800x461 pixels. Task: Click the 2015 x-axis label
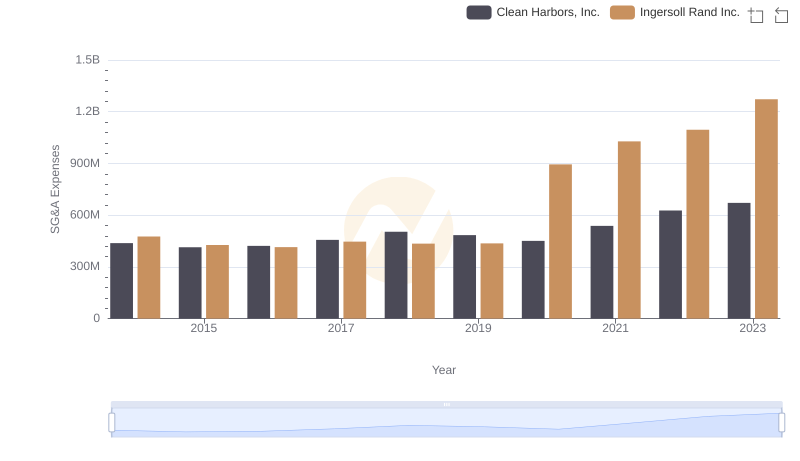204,328
